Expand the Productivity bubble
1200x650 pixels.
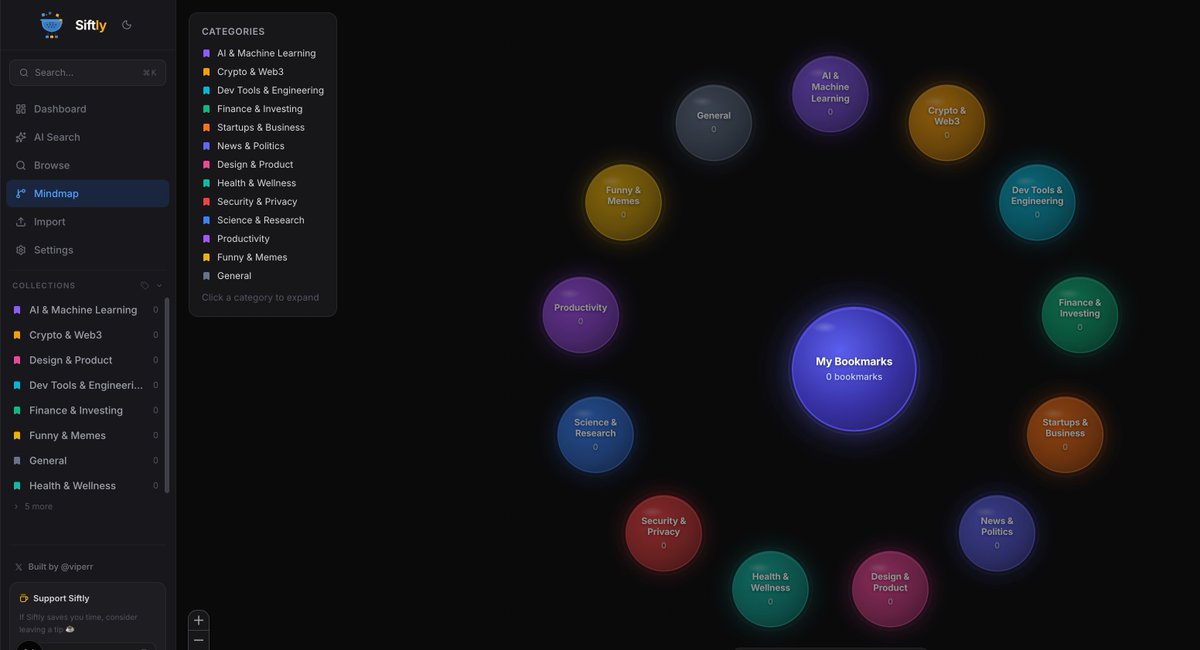click(x=580, y=314)
